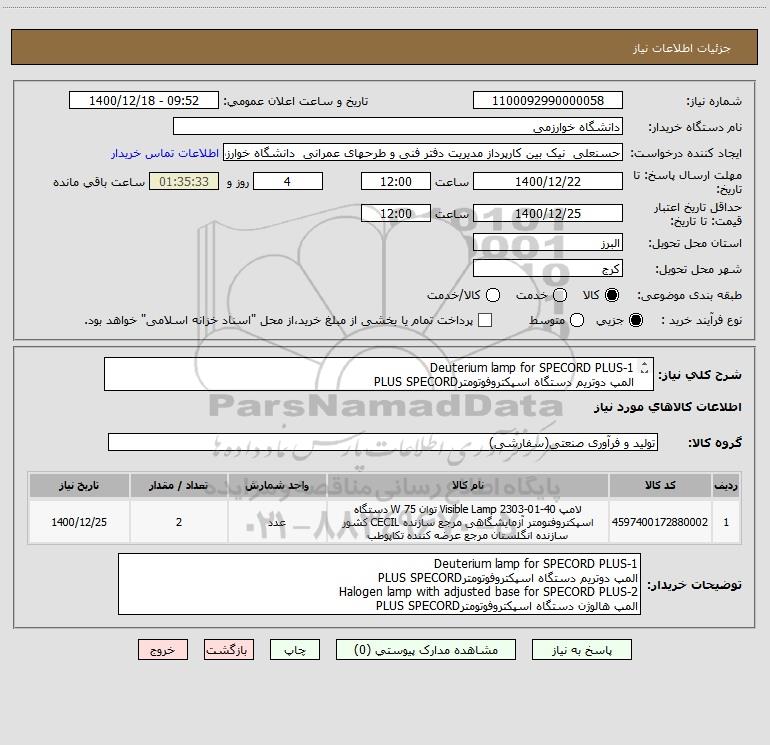
Task: Click the تعداد / مقدار column header
Action: [x=179, y=485]
